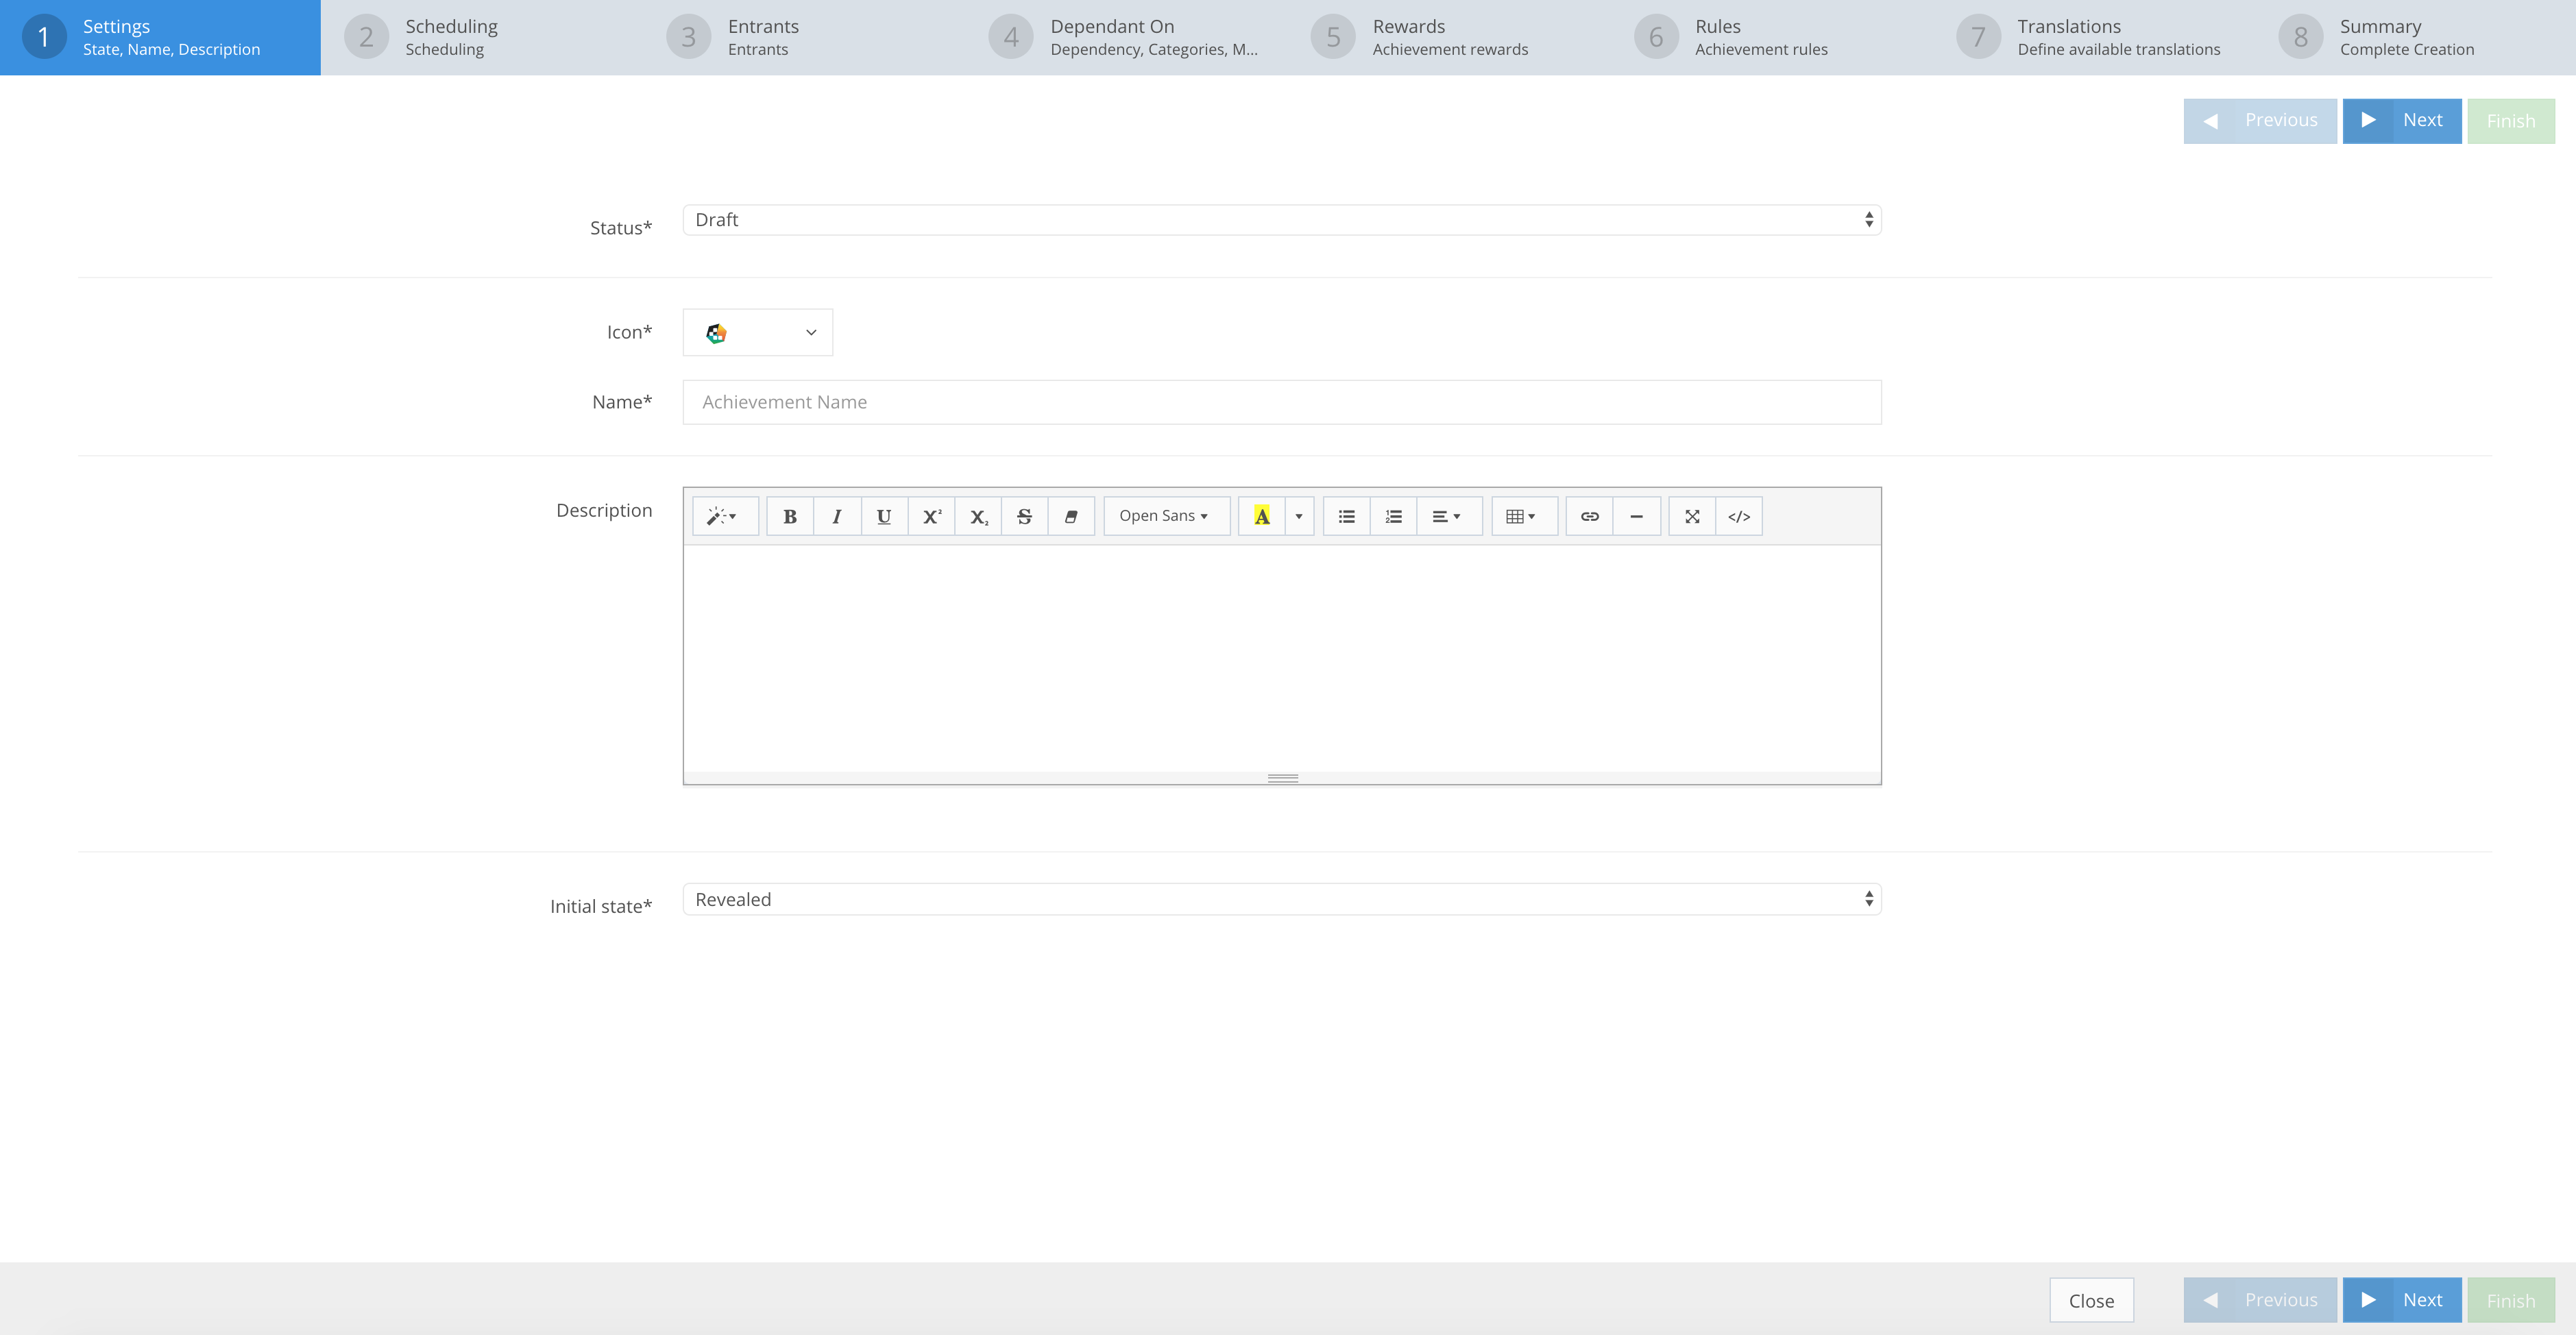Toggle bold formatting in description editor

[x=790, y=517]
